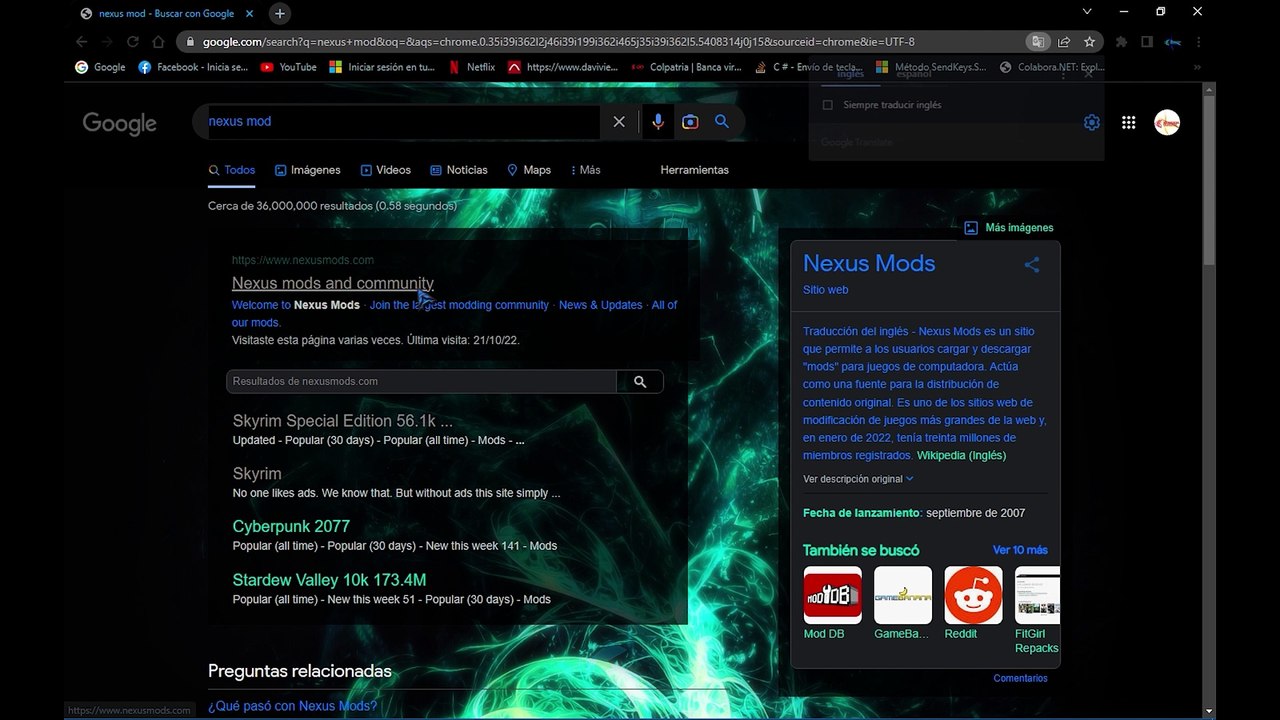Open the Google apps grid icon
Image resolution: width=1280 pixels, height=720 pixels.
point(1129,122)
